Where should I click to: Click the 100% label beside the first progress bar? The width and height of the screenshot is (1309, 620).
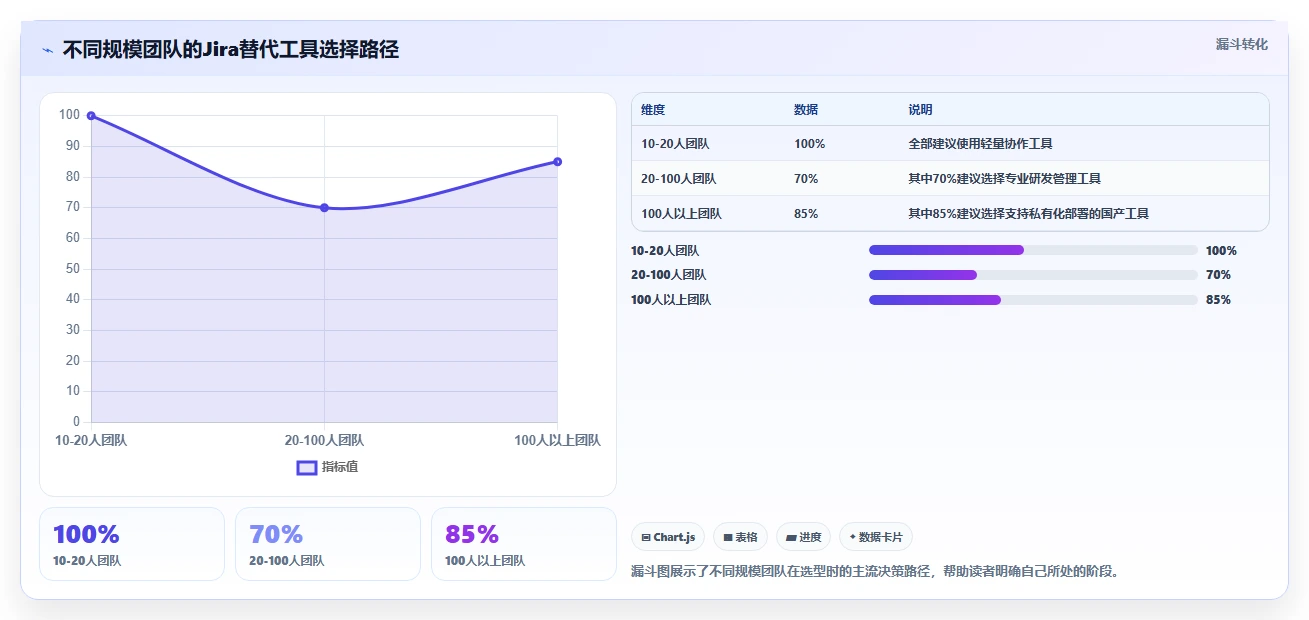[1221, 251]
